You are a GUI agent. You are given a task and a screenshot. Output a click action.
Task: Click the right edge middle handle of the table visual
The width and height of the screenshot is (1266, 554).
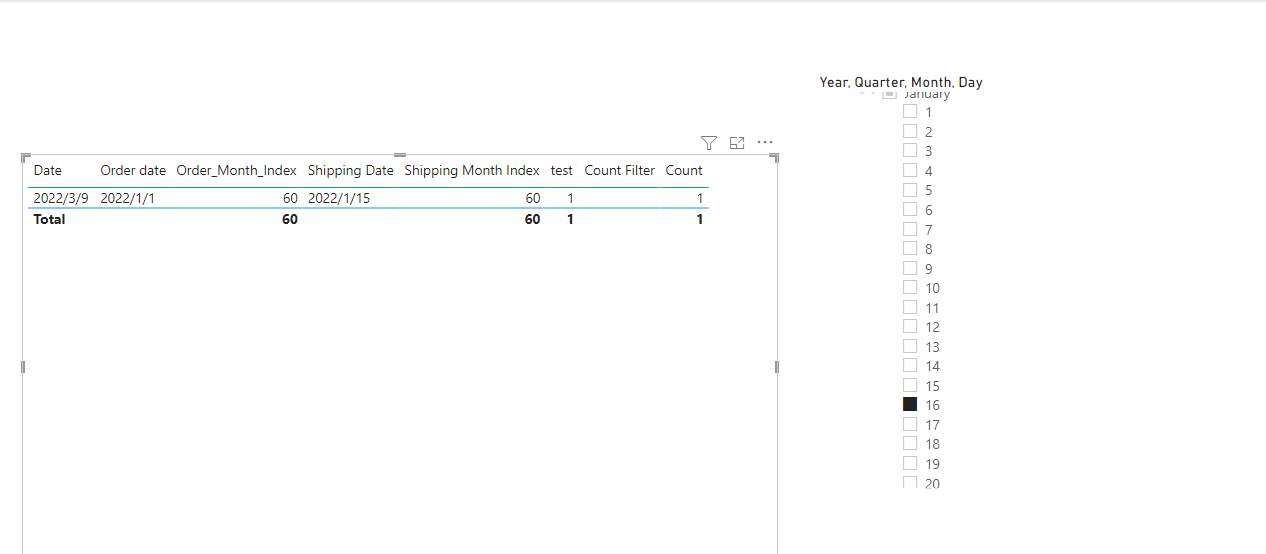point(777,367)
